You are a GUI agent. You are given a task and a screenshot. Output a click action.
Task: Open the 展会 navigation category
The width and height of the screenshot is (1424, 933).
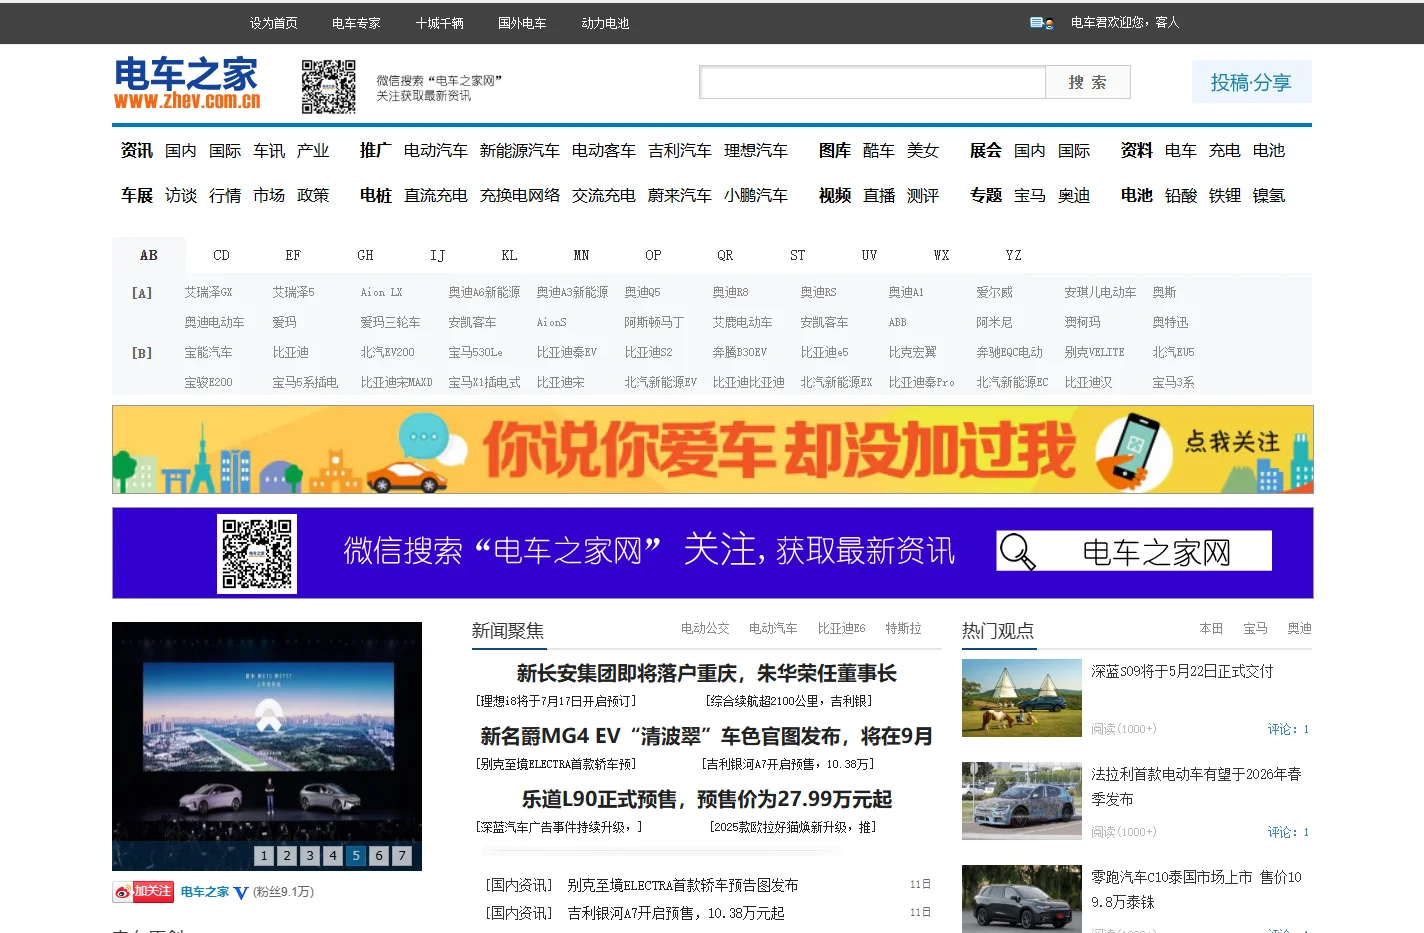click(985, 150)
